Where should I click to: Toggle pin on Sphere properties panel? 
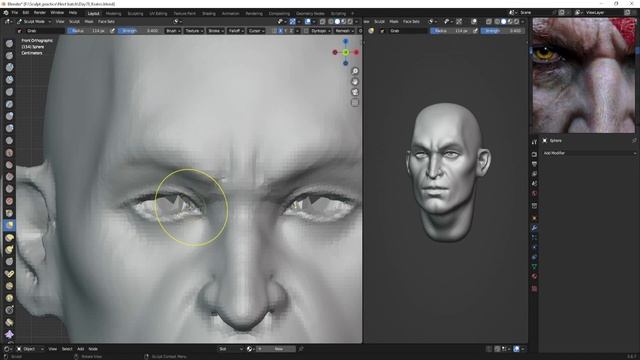click(x=634, y=140)
